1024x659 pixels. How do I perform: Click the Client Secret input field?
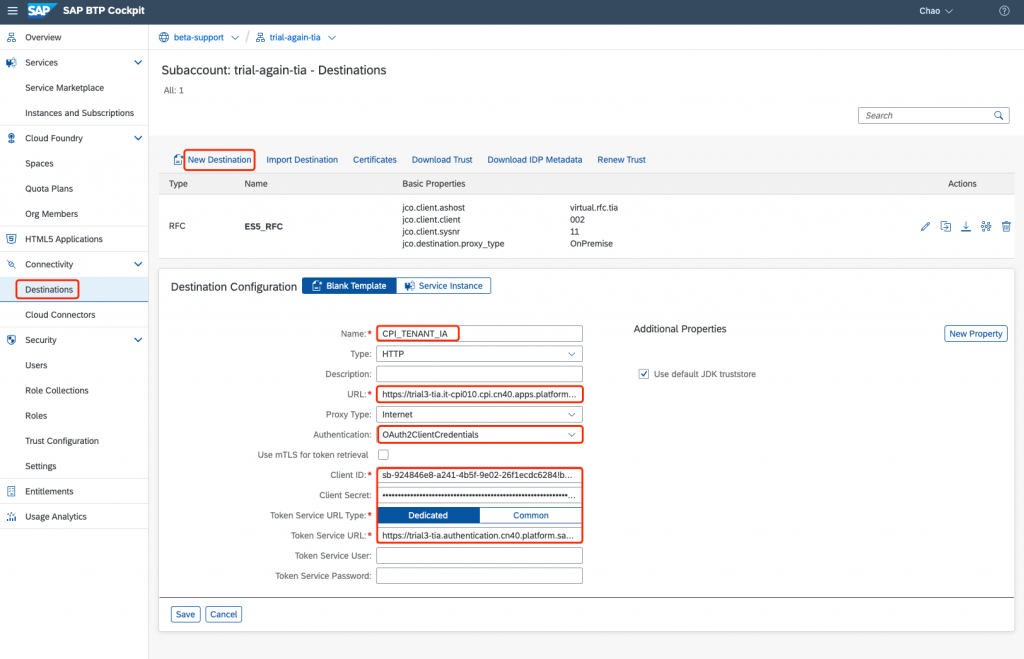coord(479,496)
